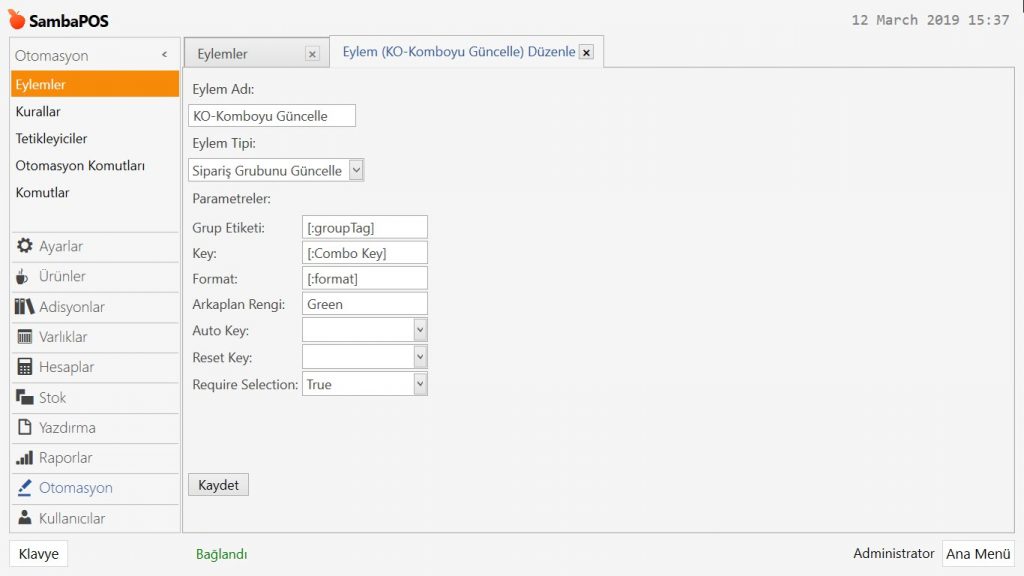Screen dimensions: 1024x576
Task: Click the Yazdırma document icon
Action: click(x=25, y=428)
